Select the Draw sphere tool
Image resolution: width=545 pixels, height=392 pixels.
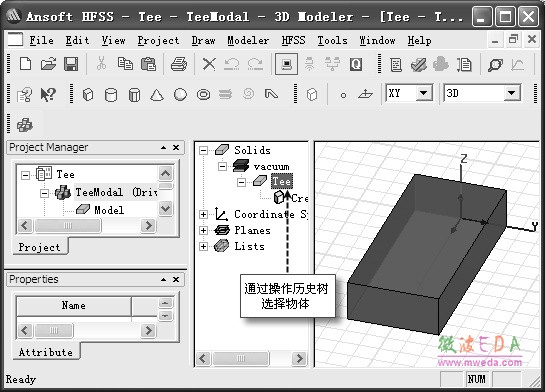pos(180,94)
